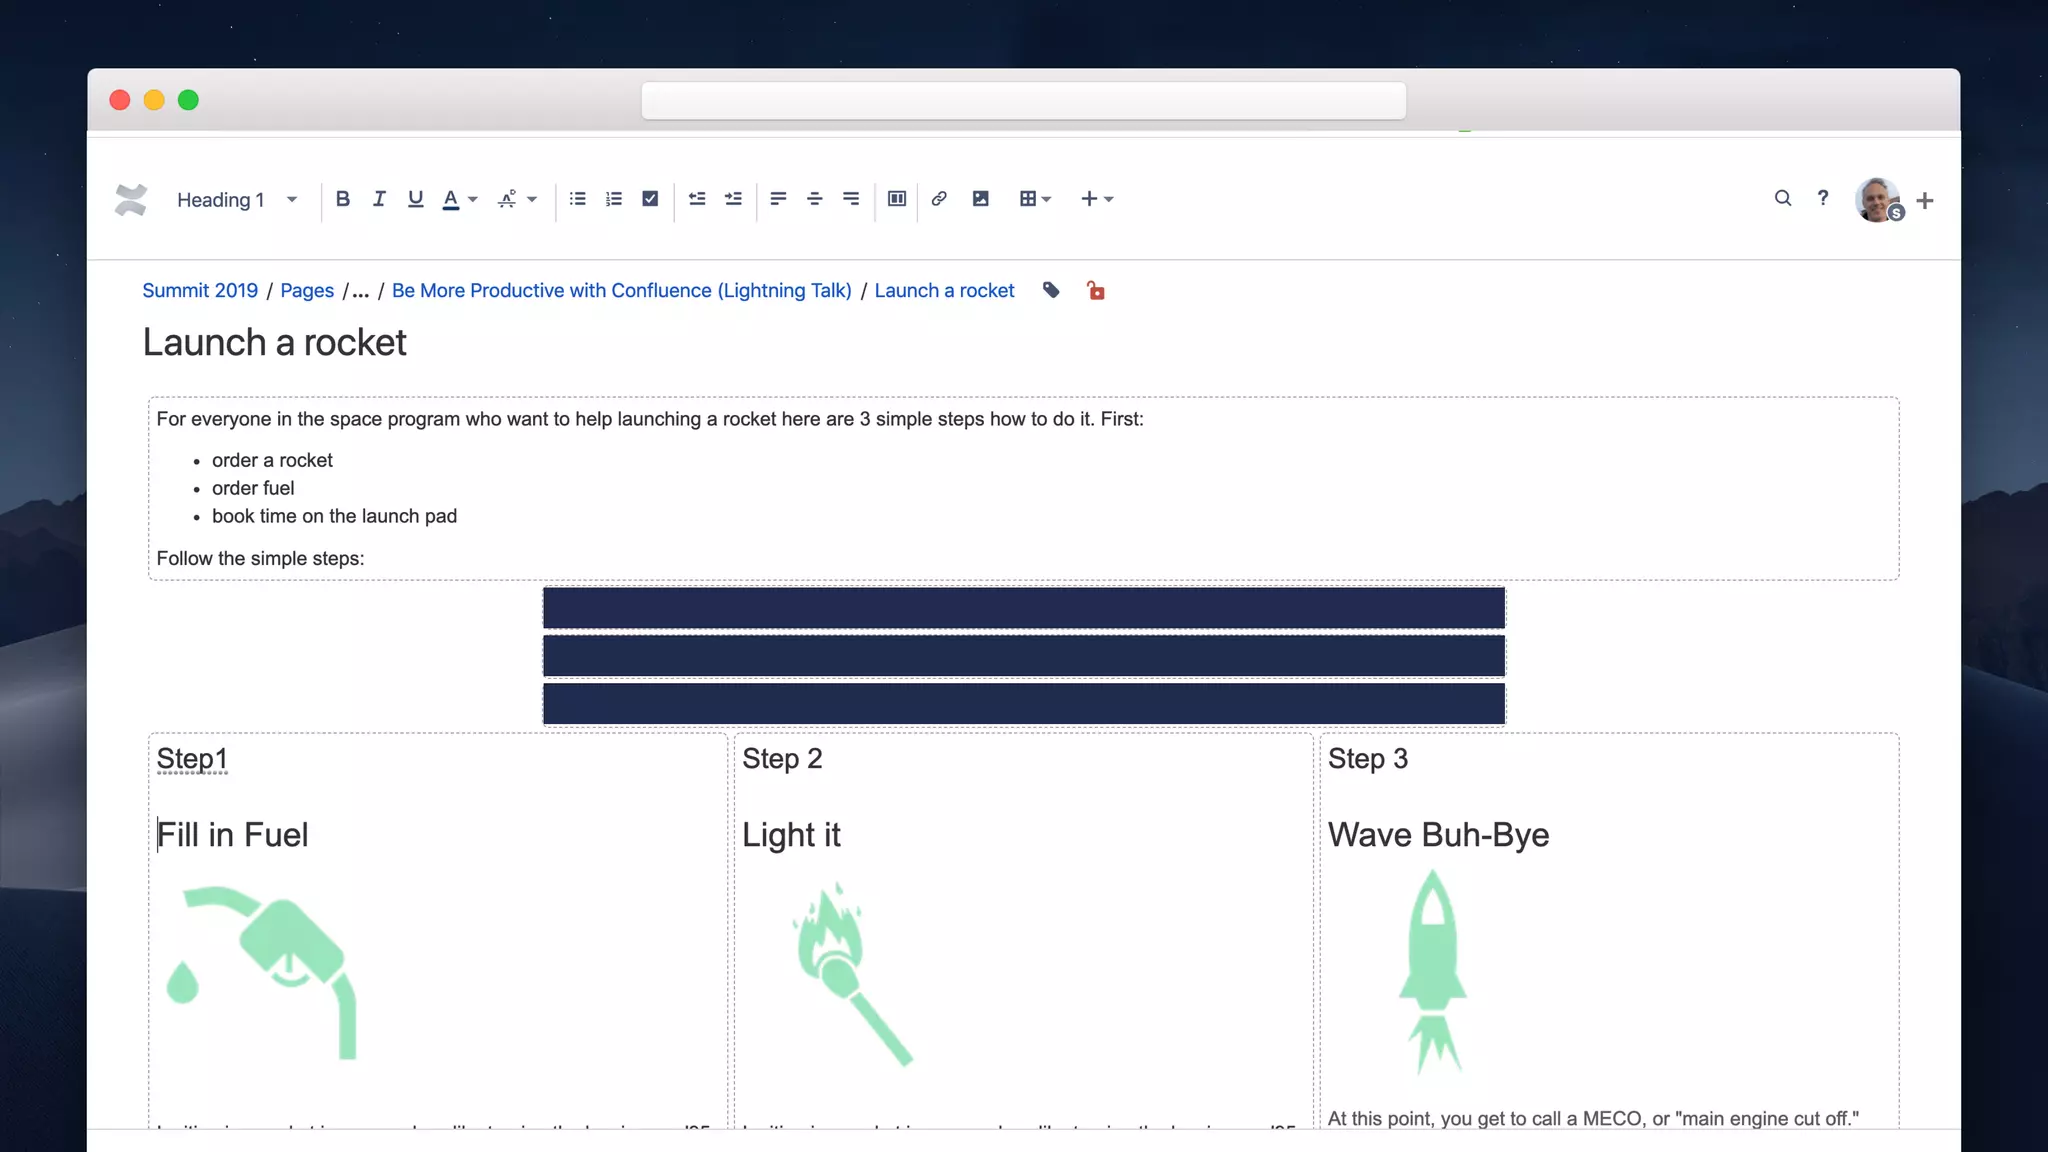Screen dimensions: 2048x1152
Task: Open Heading 1 paragraph style dropdown
Action: [x=237, y=200]
